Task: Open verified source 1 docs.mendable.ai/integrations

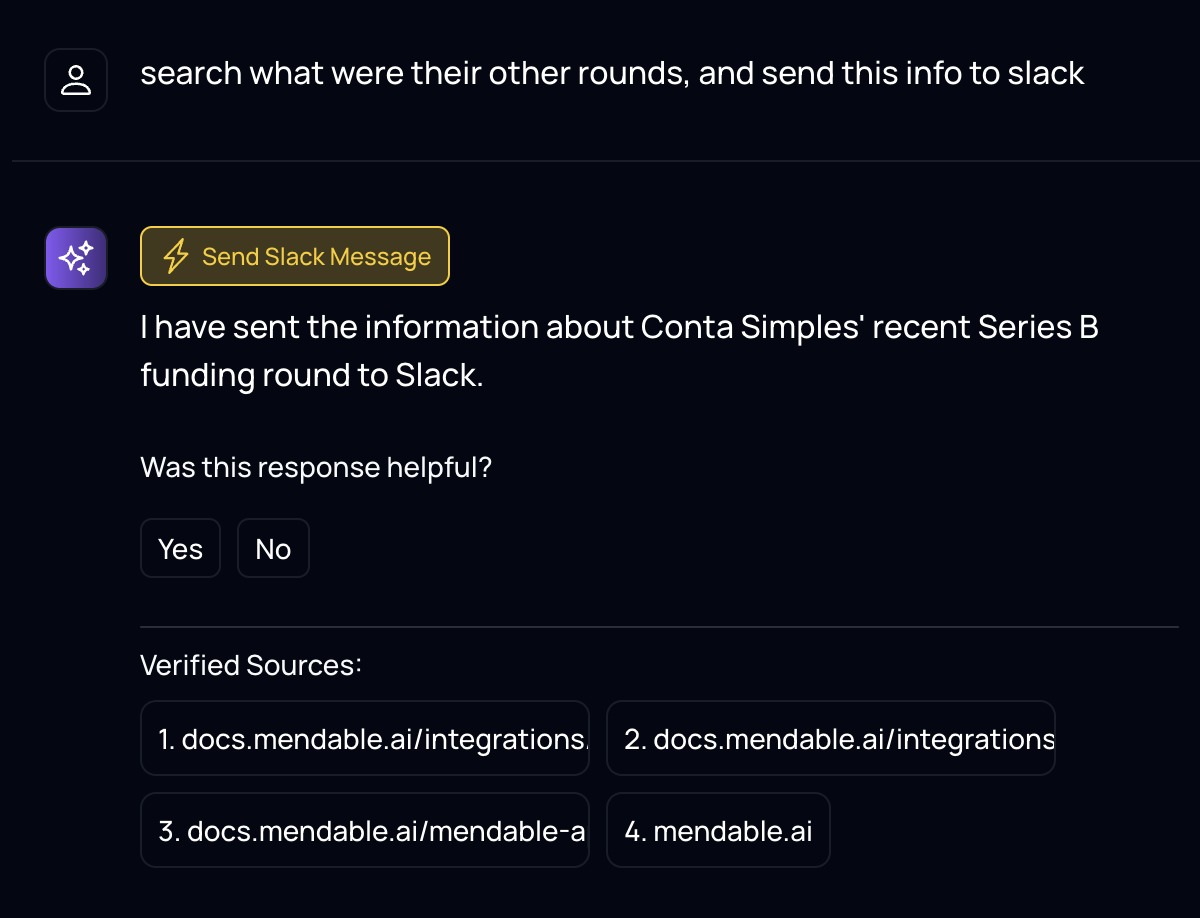Action: coord(365,738)
